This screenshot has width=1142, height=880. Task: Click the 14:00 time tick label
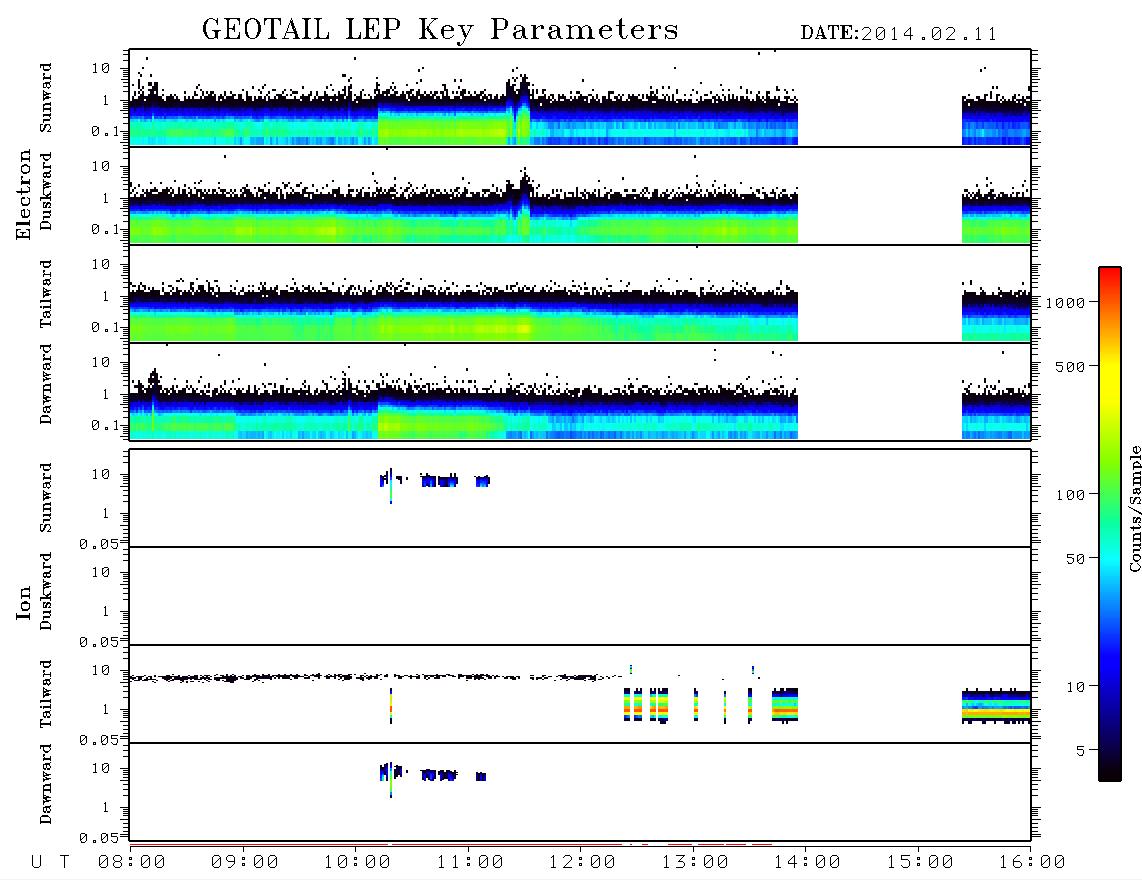tap(808, 863)
